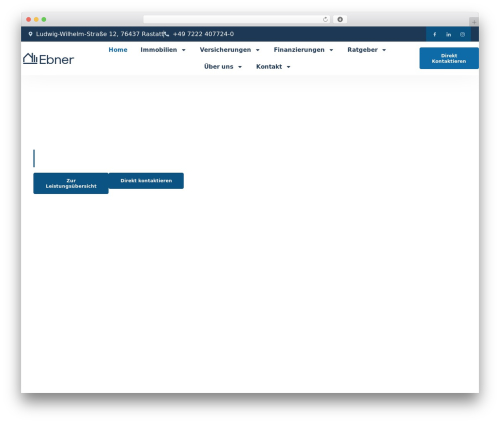Click the phone handset icon
This screenshot has width=500, height=423.
166,34
